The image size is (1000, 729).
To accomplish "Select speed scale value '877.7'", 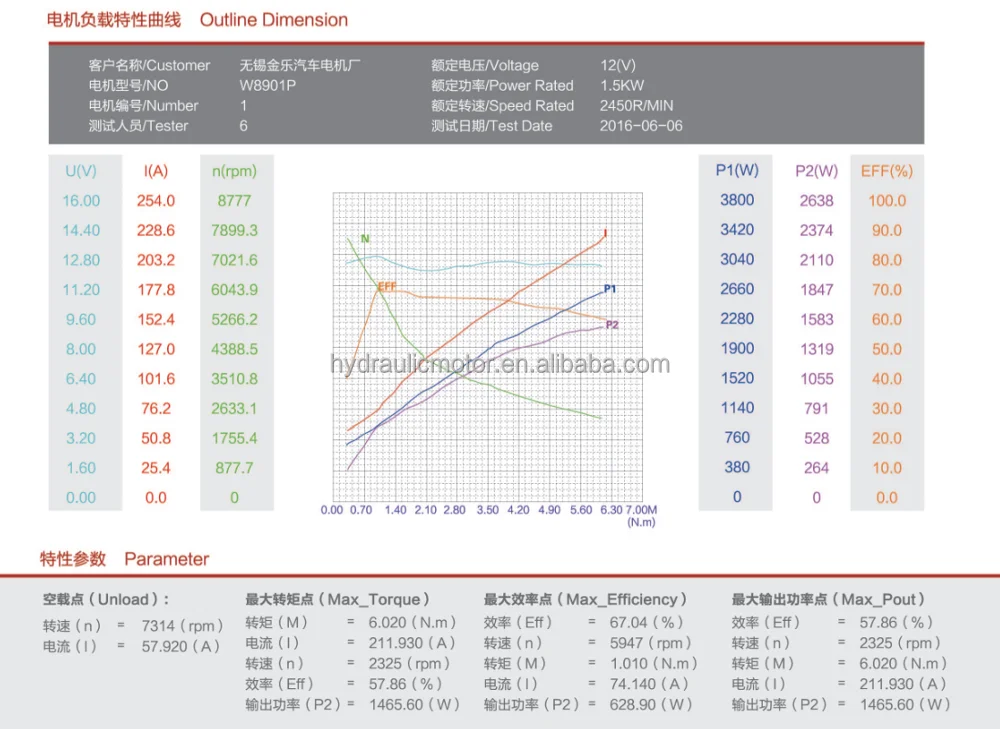I will coord(234,468).
